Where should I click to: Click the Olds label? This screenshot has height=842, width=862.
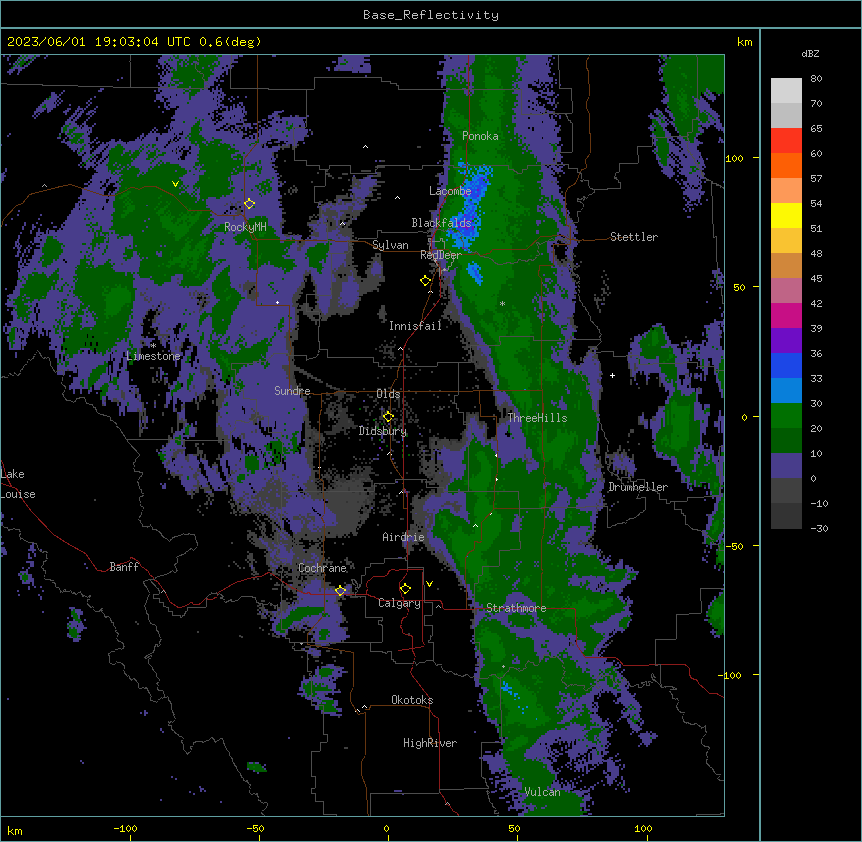[388, 394]
